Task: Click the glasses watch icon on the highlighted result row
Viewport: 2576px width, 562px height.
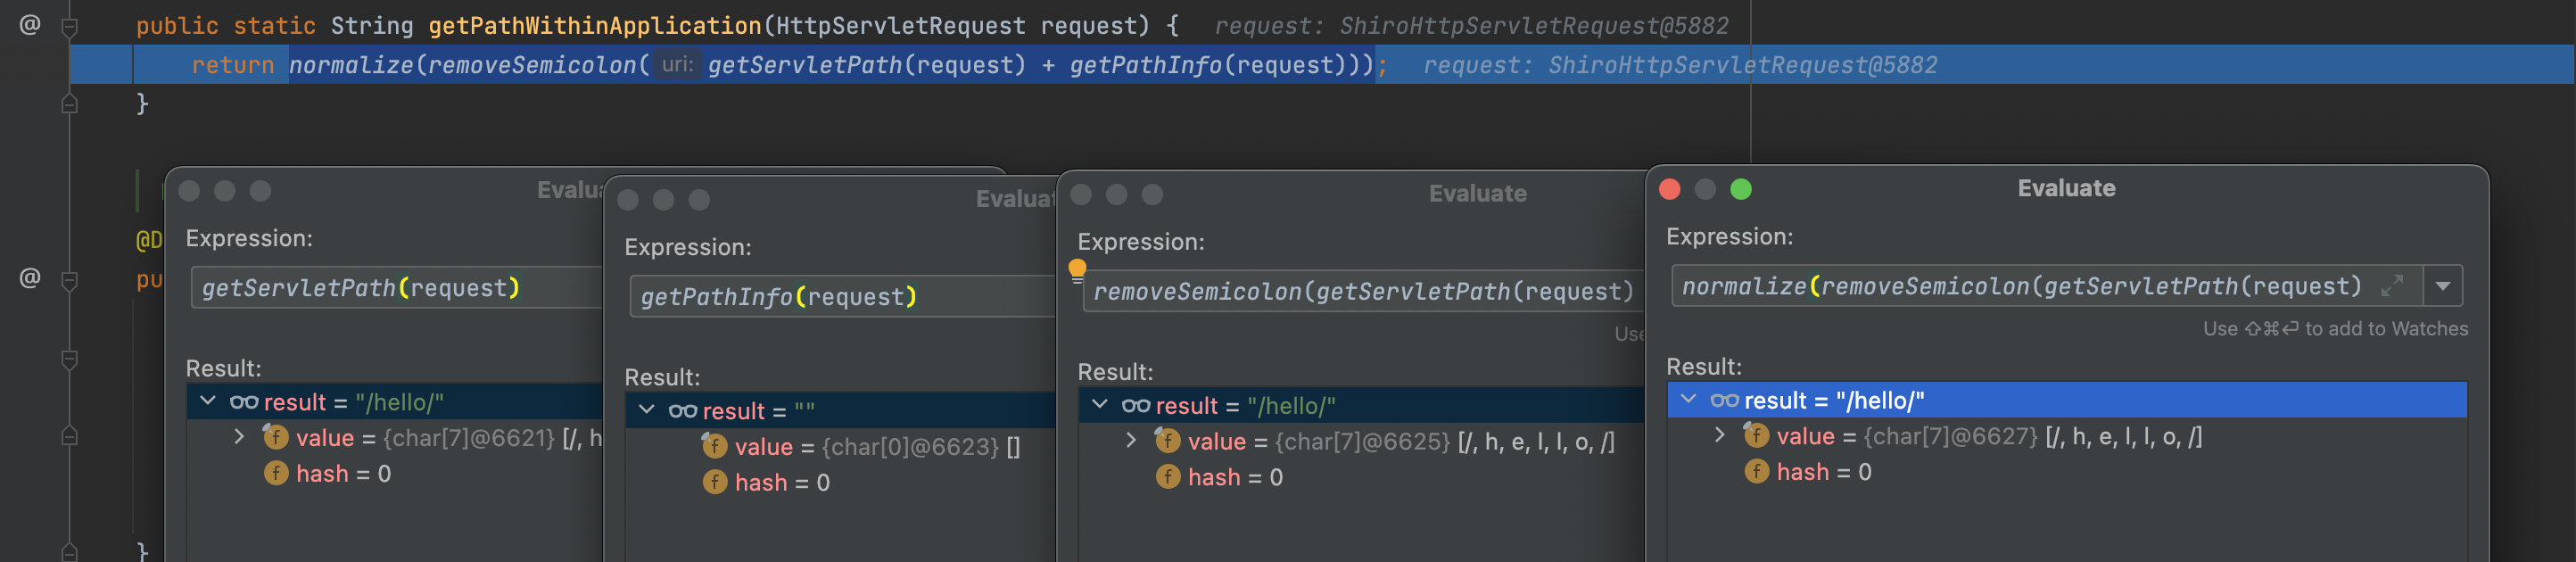Action: 1724,401
